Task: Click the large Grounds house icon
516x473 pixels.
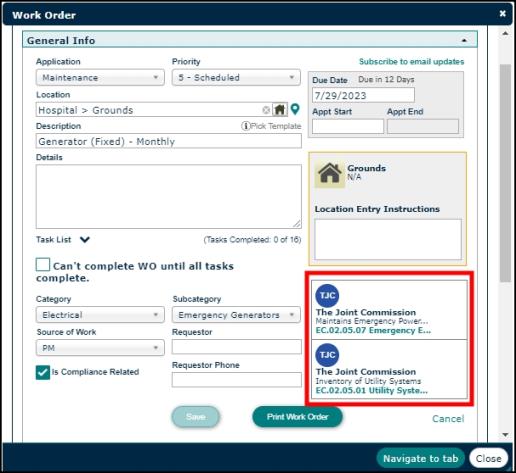Action: pos(329,173)
